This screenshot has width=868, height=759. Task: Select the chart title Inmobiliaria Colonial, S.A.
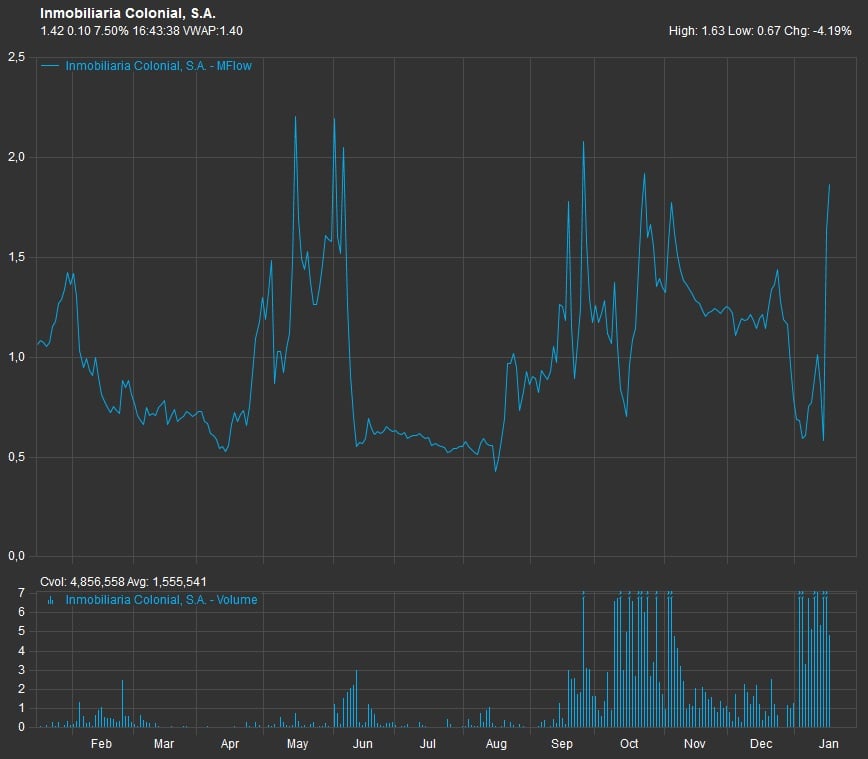pyautogui.click(x=128, y=14)
